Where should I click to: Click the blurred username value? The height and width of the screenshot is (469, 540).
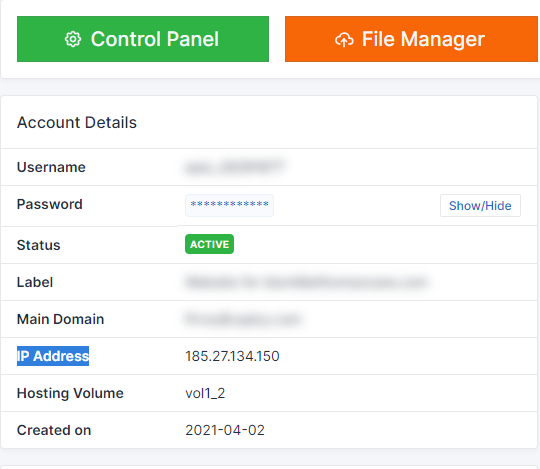(235, 167)
